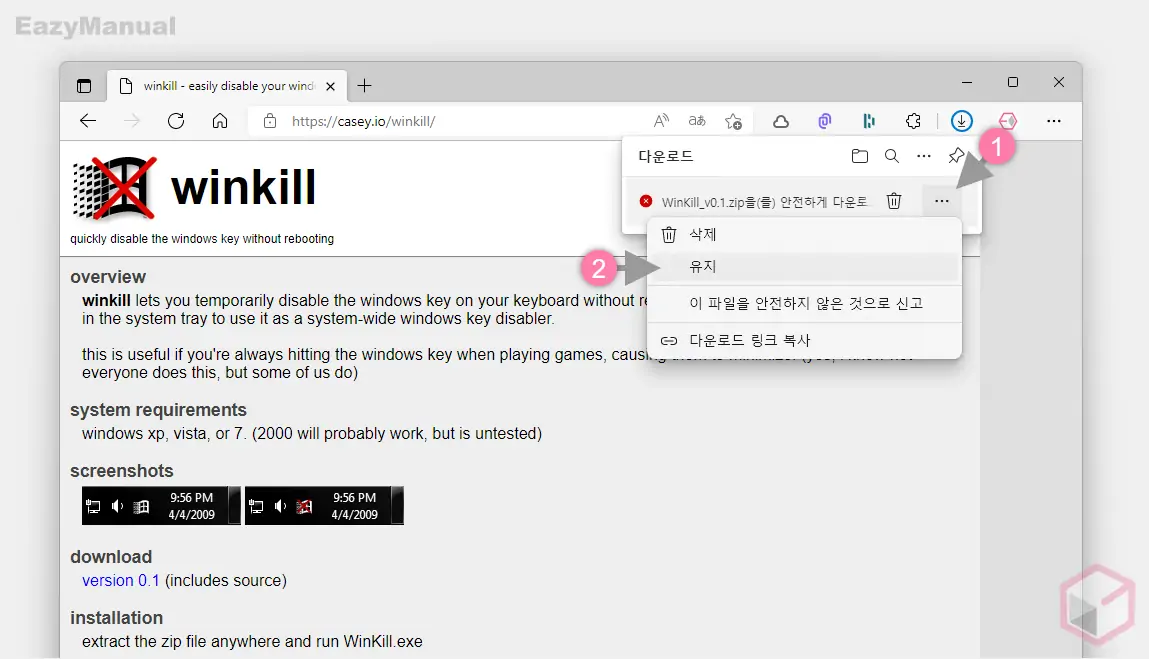Pin the downloads panel
This screenshot has height=659, width=1149.
956,156
